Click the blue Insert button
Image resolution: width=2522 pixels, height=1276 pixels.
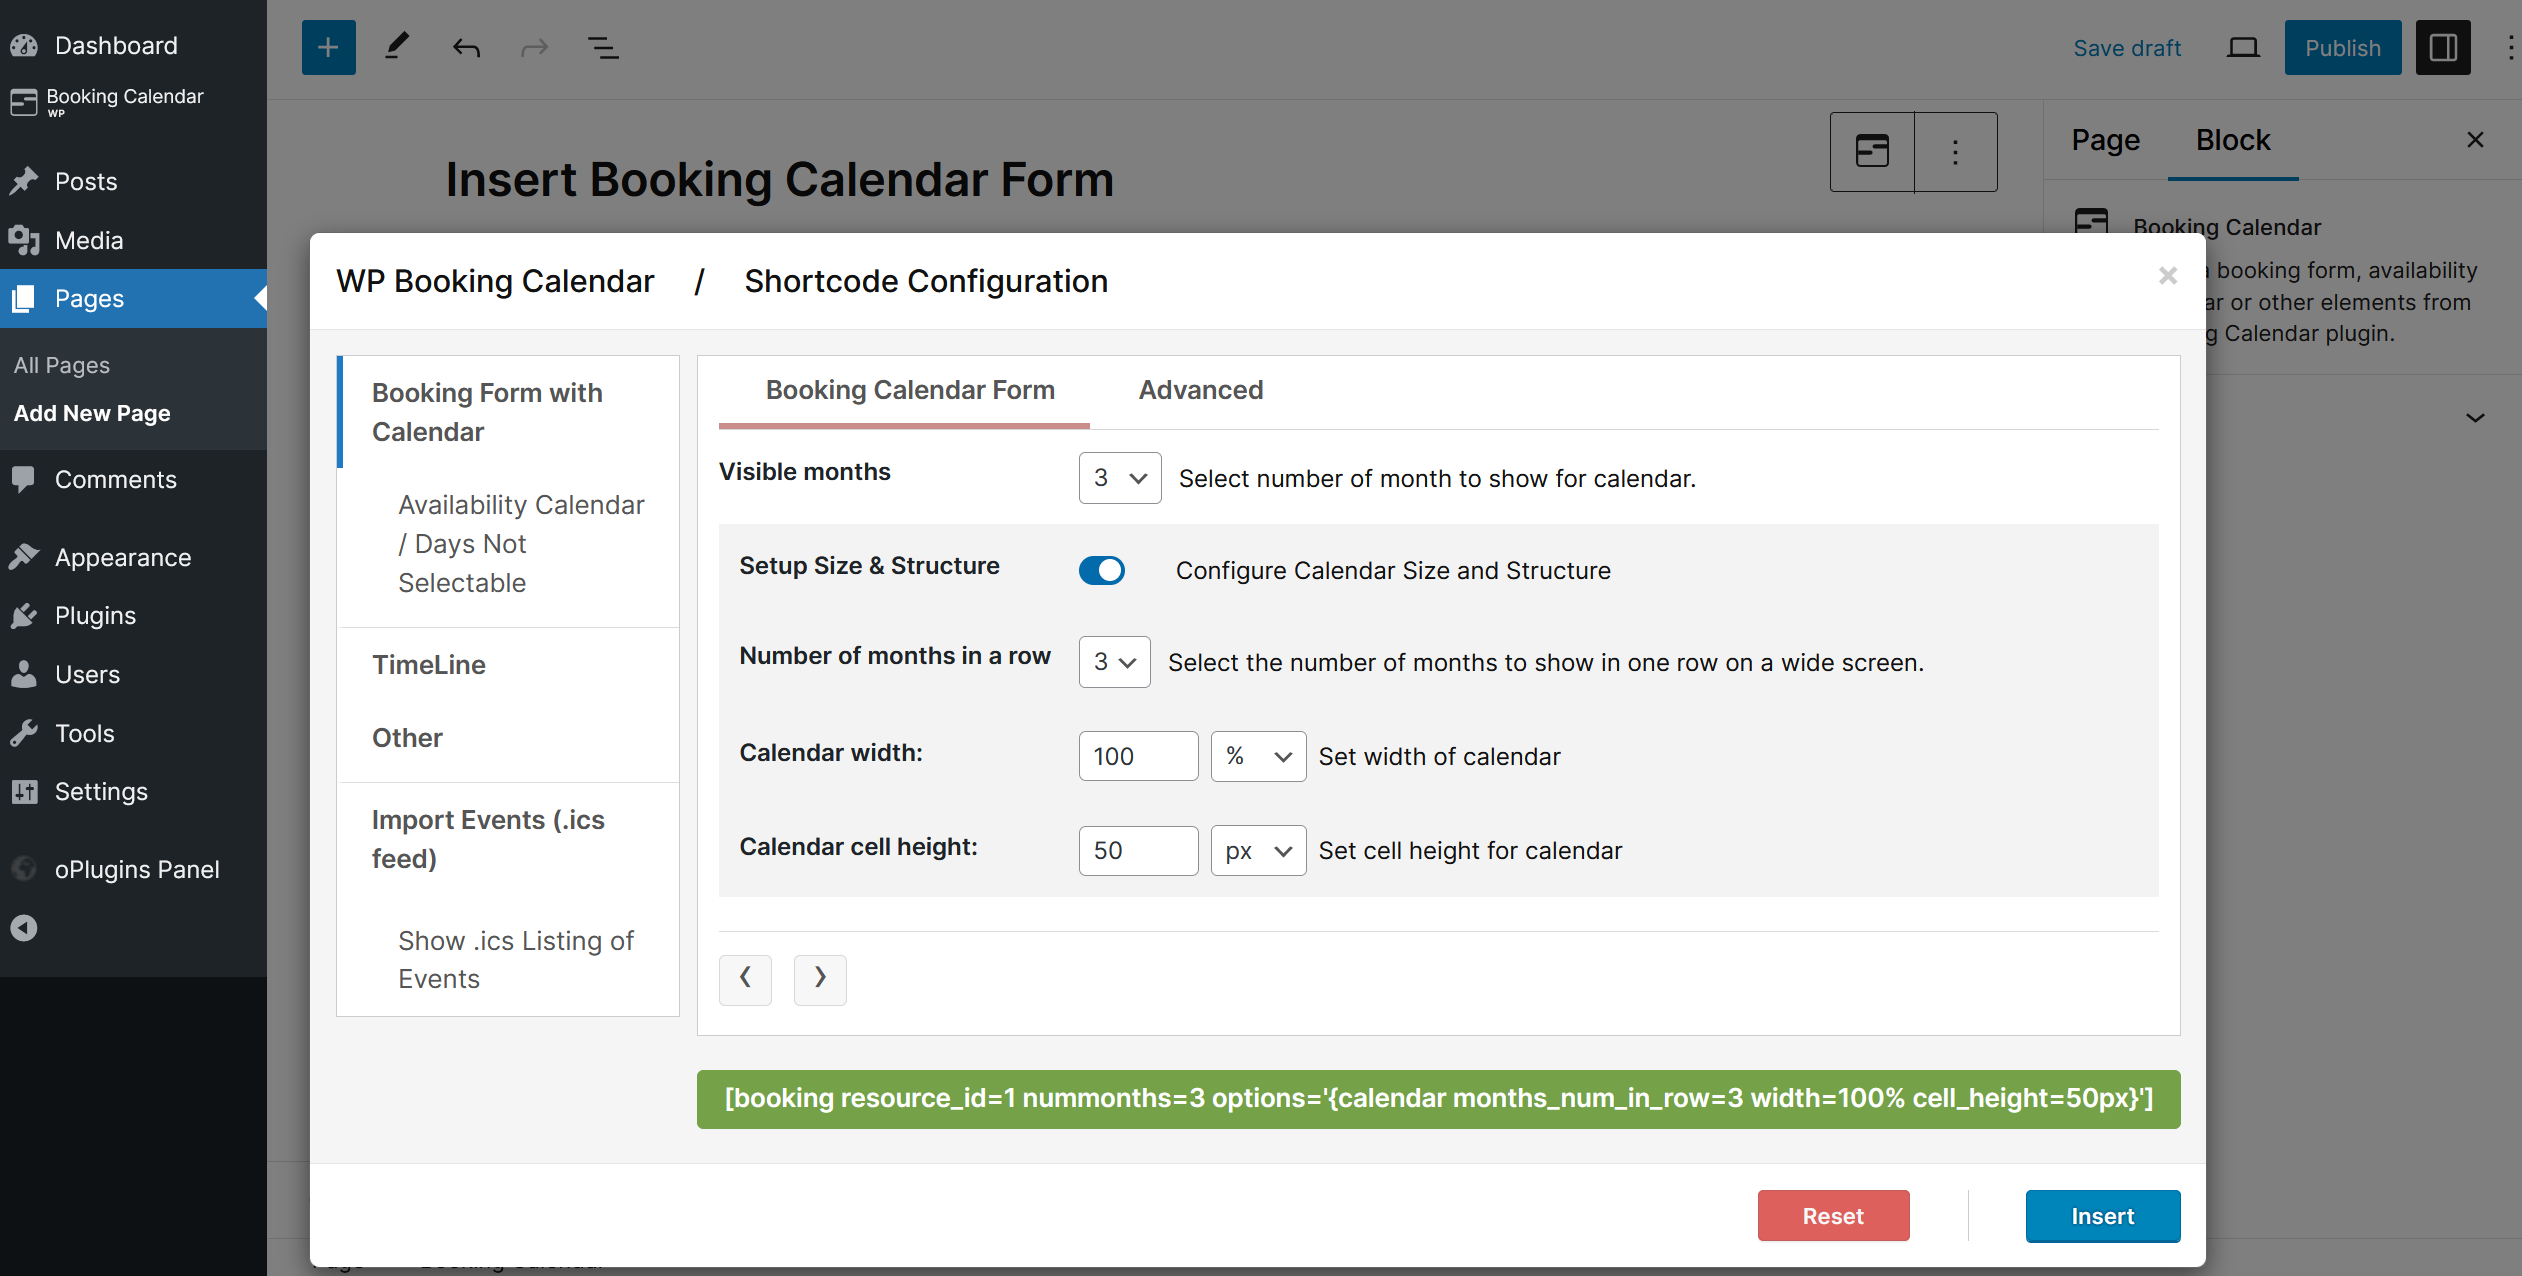2103,1216
